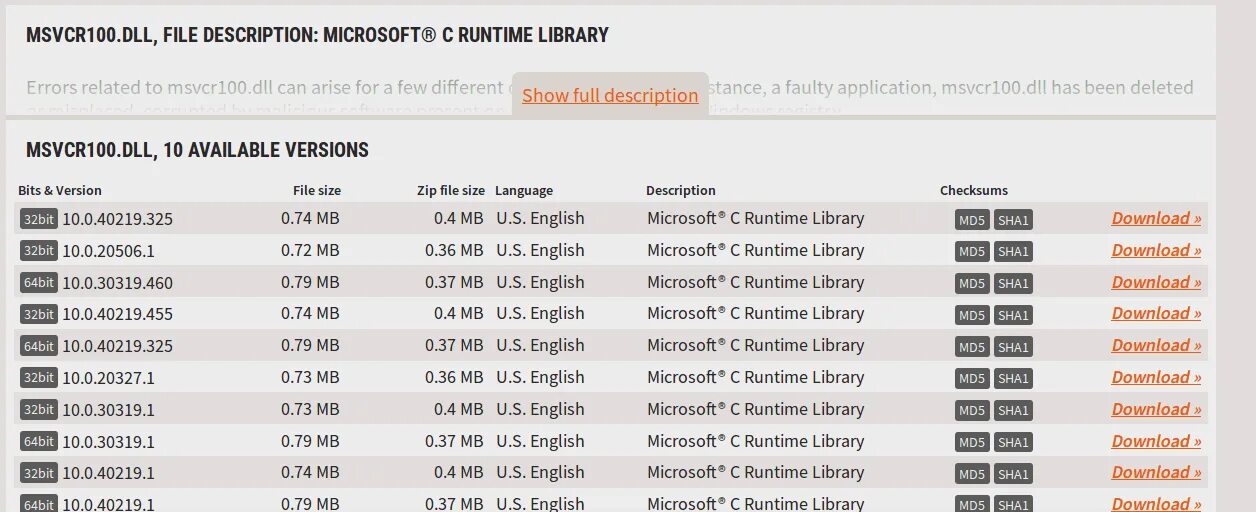Show MD5 checksum for 64bit 10.0.40219.325

[x=972, y=347]
